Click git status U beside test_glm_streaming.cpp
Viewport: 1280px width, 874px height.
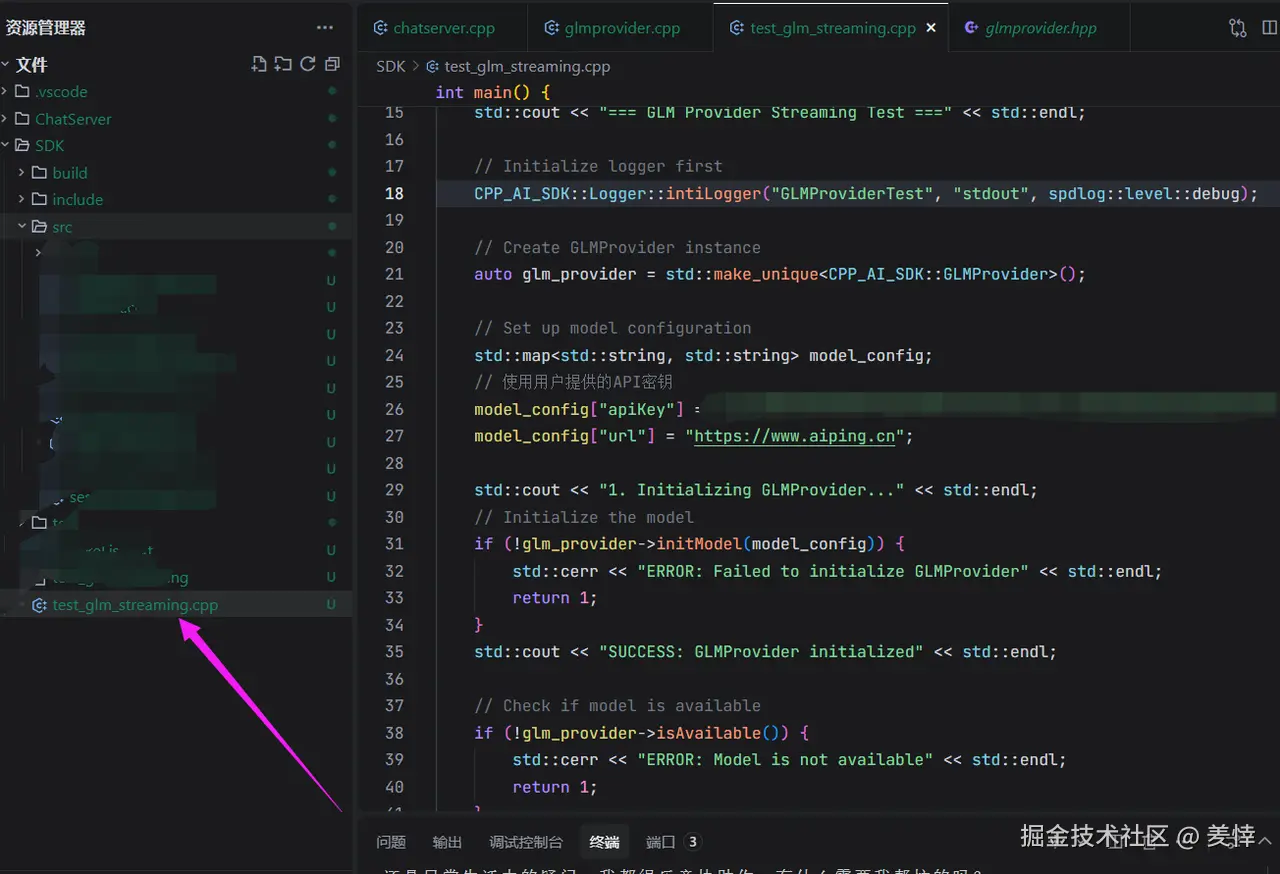[x=331, y=605]
